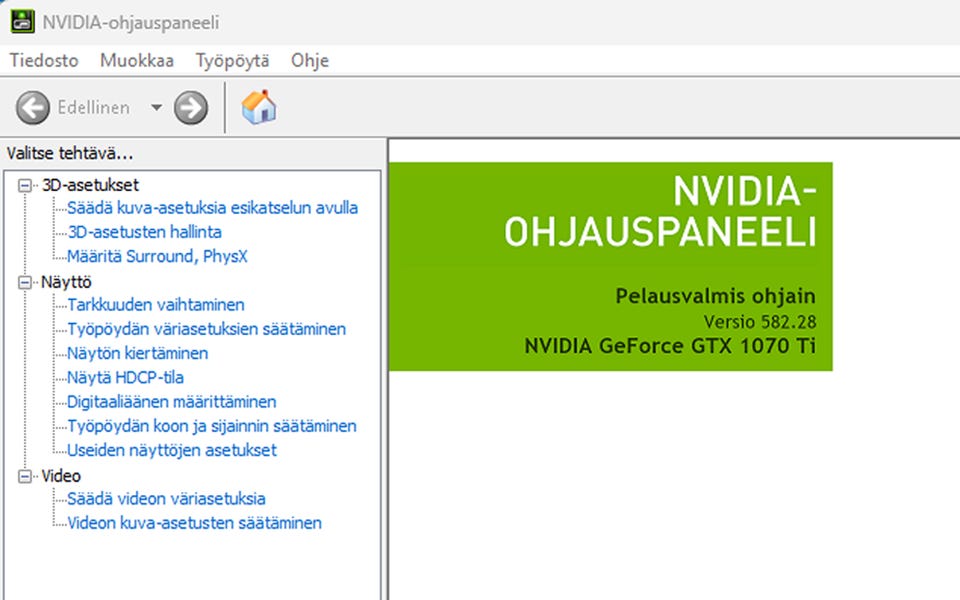Open Säädä kuva-asetuksia esikatselun avulla

(x=212, y=208)
